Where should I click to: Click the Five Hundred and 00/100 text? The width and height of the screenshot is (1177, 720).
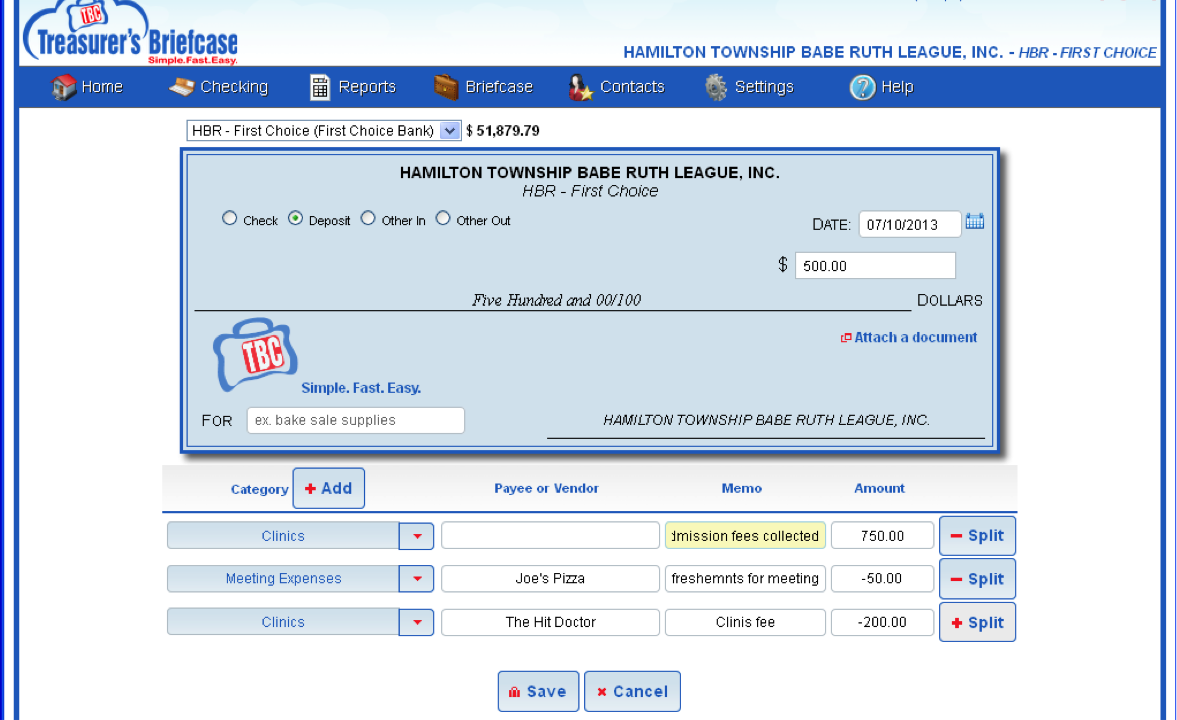click(x=556, y=300)
